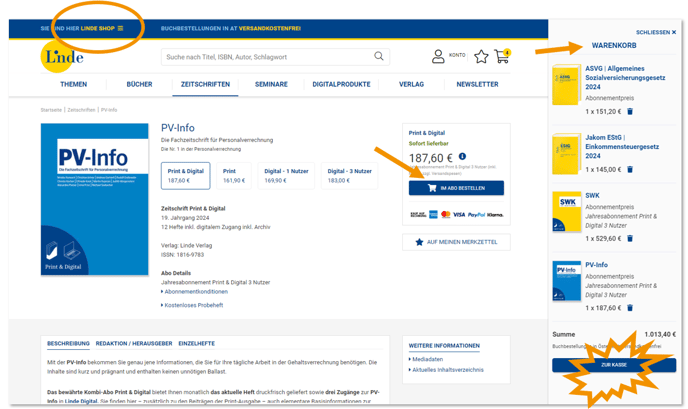The width and height of the screenshot is (688, 409).
Task: Select the Print 161,90 € option
Action: pyautogui.click(x=234, y=176)
